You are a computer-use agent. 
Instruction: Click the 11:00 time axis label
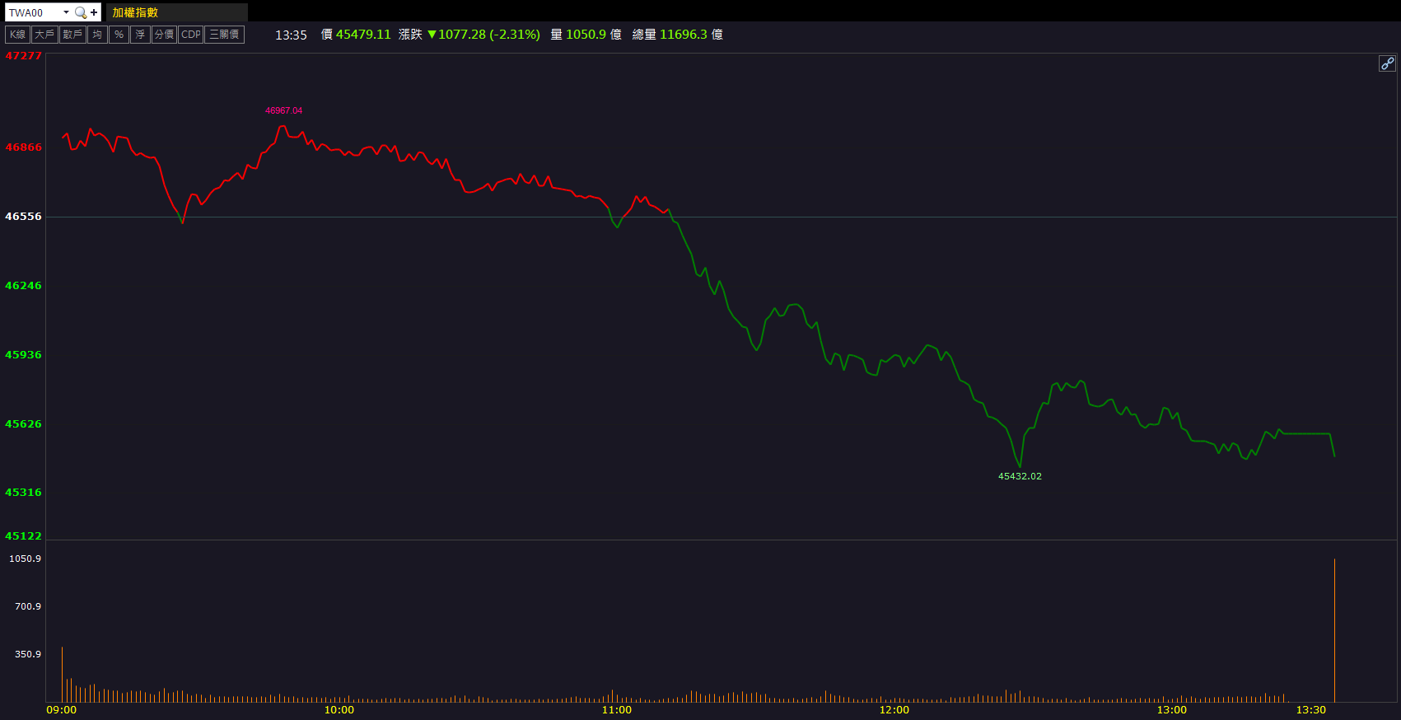click(x=616, y=710)
